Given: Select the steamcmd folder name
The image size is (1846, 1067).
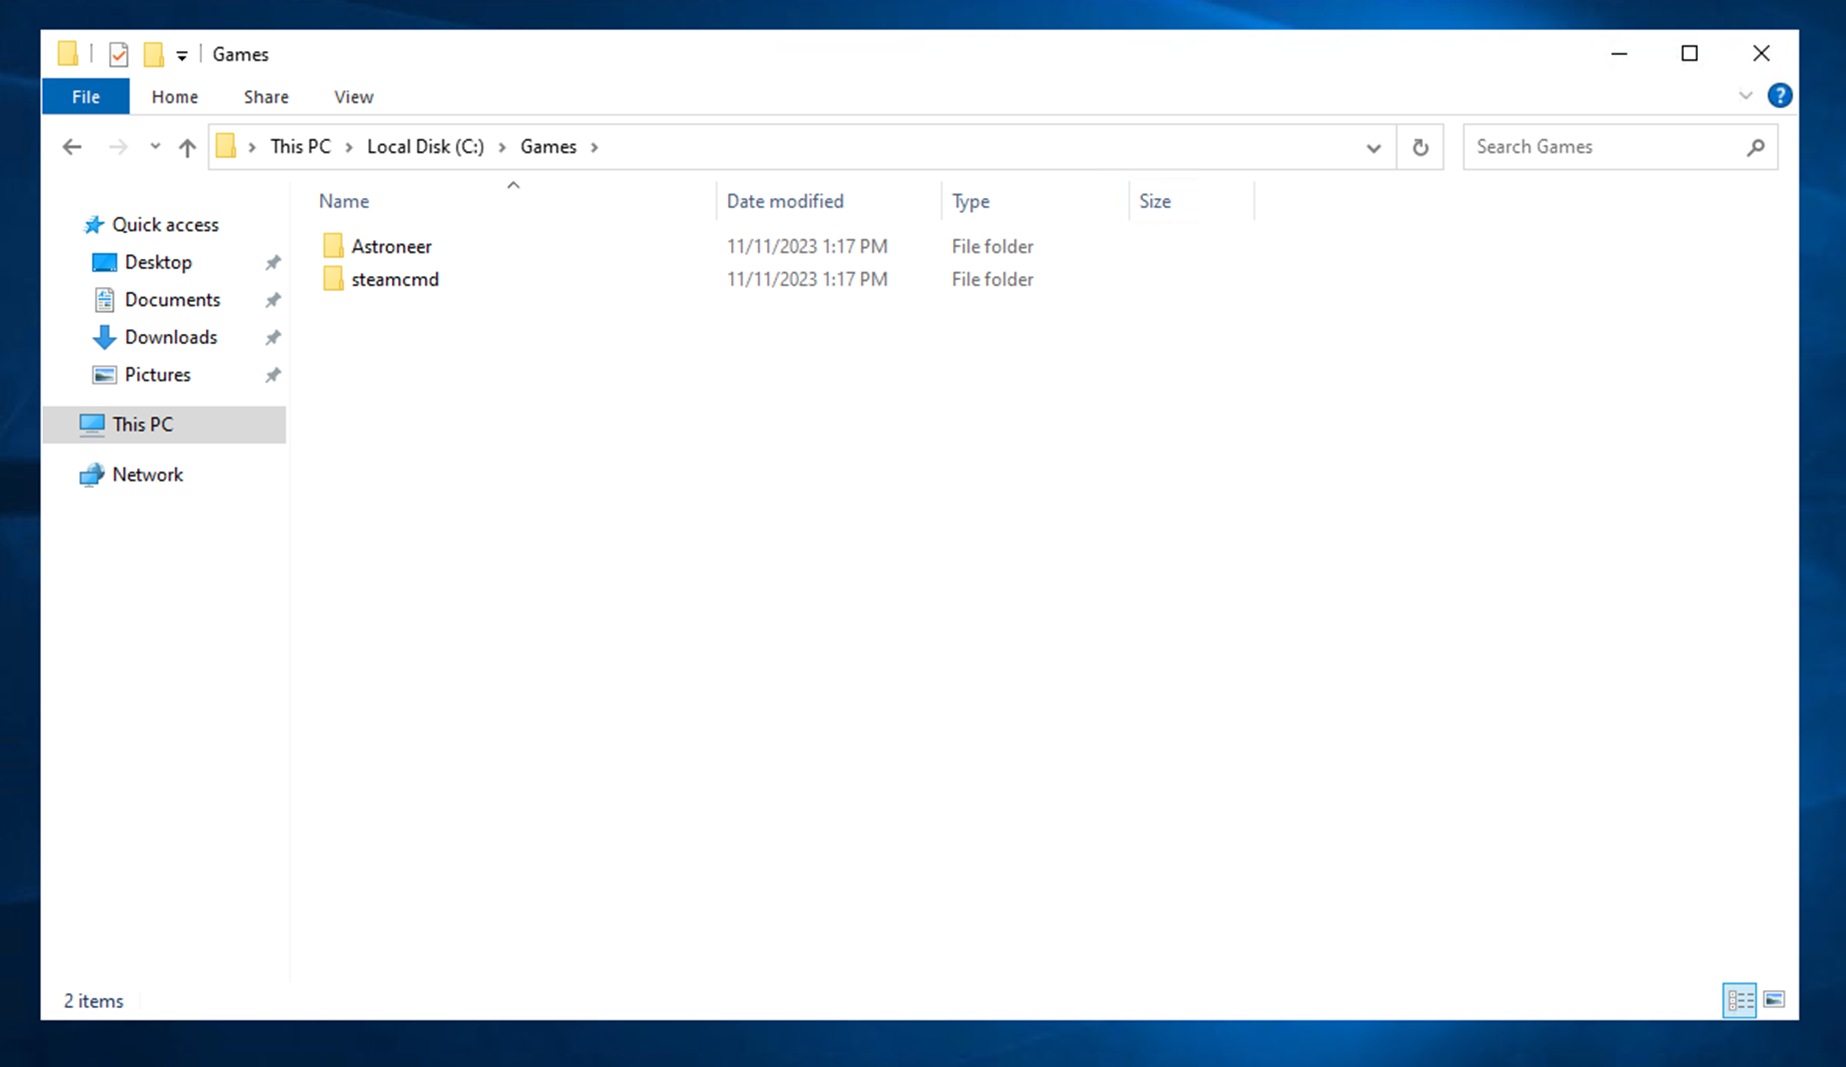Looking at the screenshot, I should pyautogui.click(x=395, y=279).
